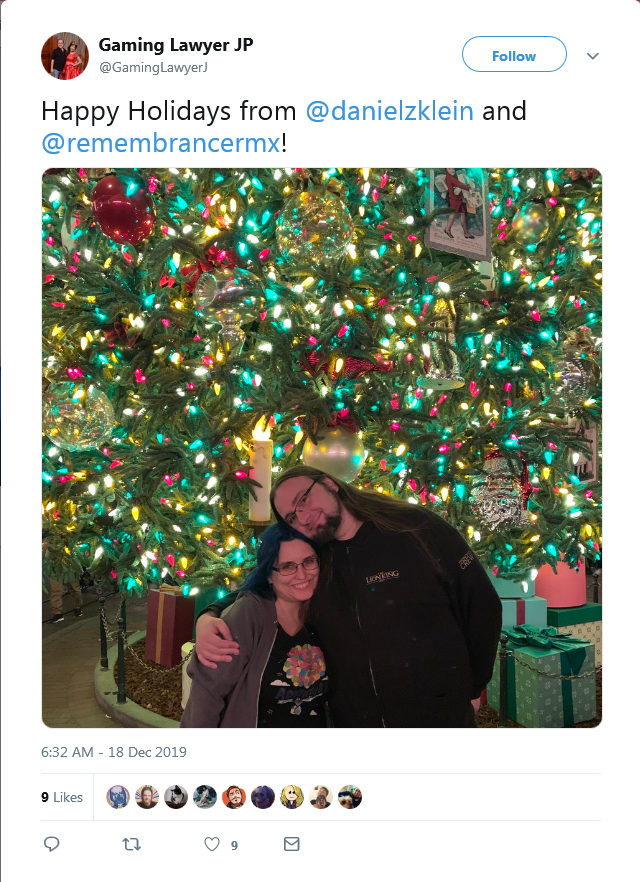The width and height of the screenshot is (640, 882).
Task: Share tweet via direct message envelope icon
Action: tap(291, 844)
